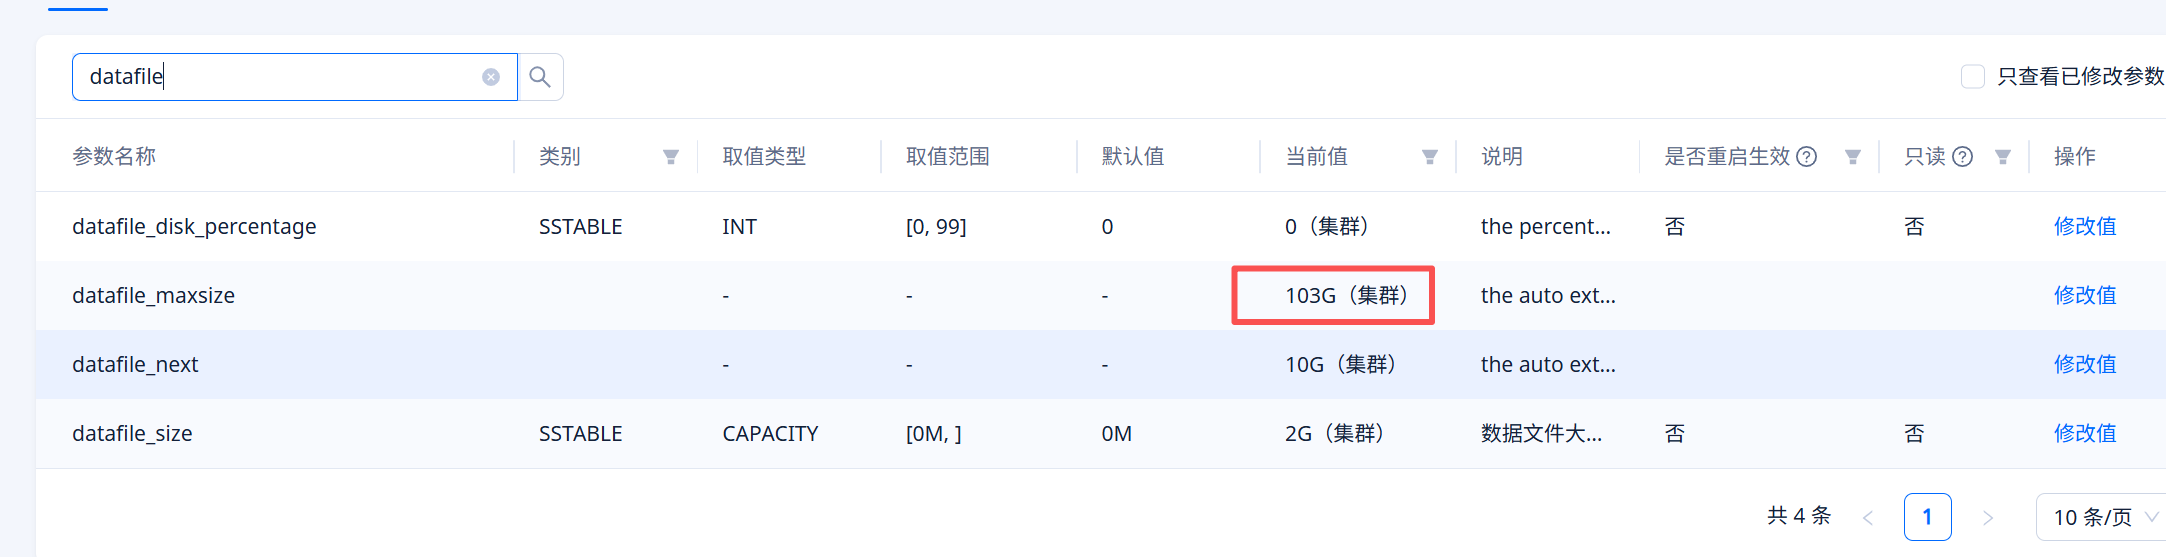Click 修改值 for datafile_maxsize

click(x=2085, y=295)
